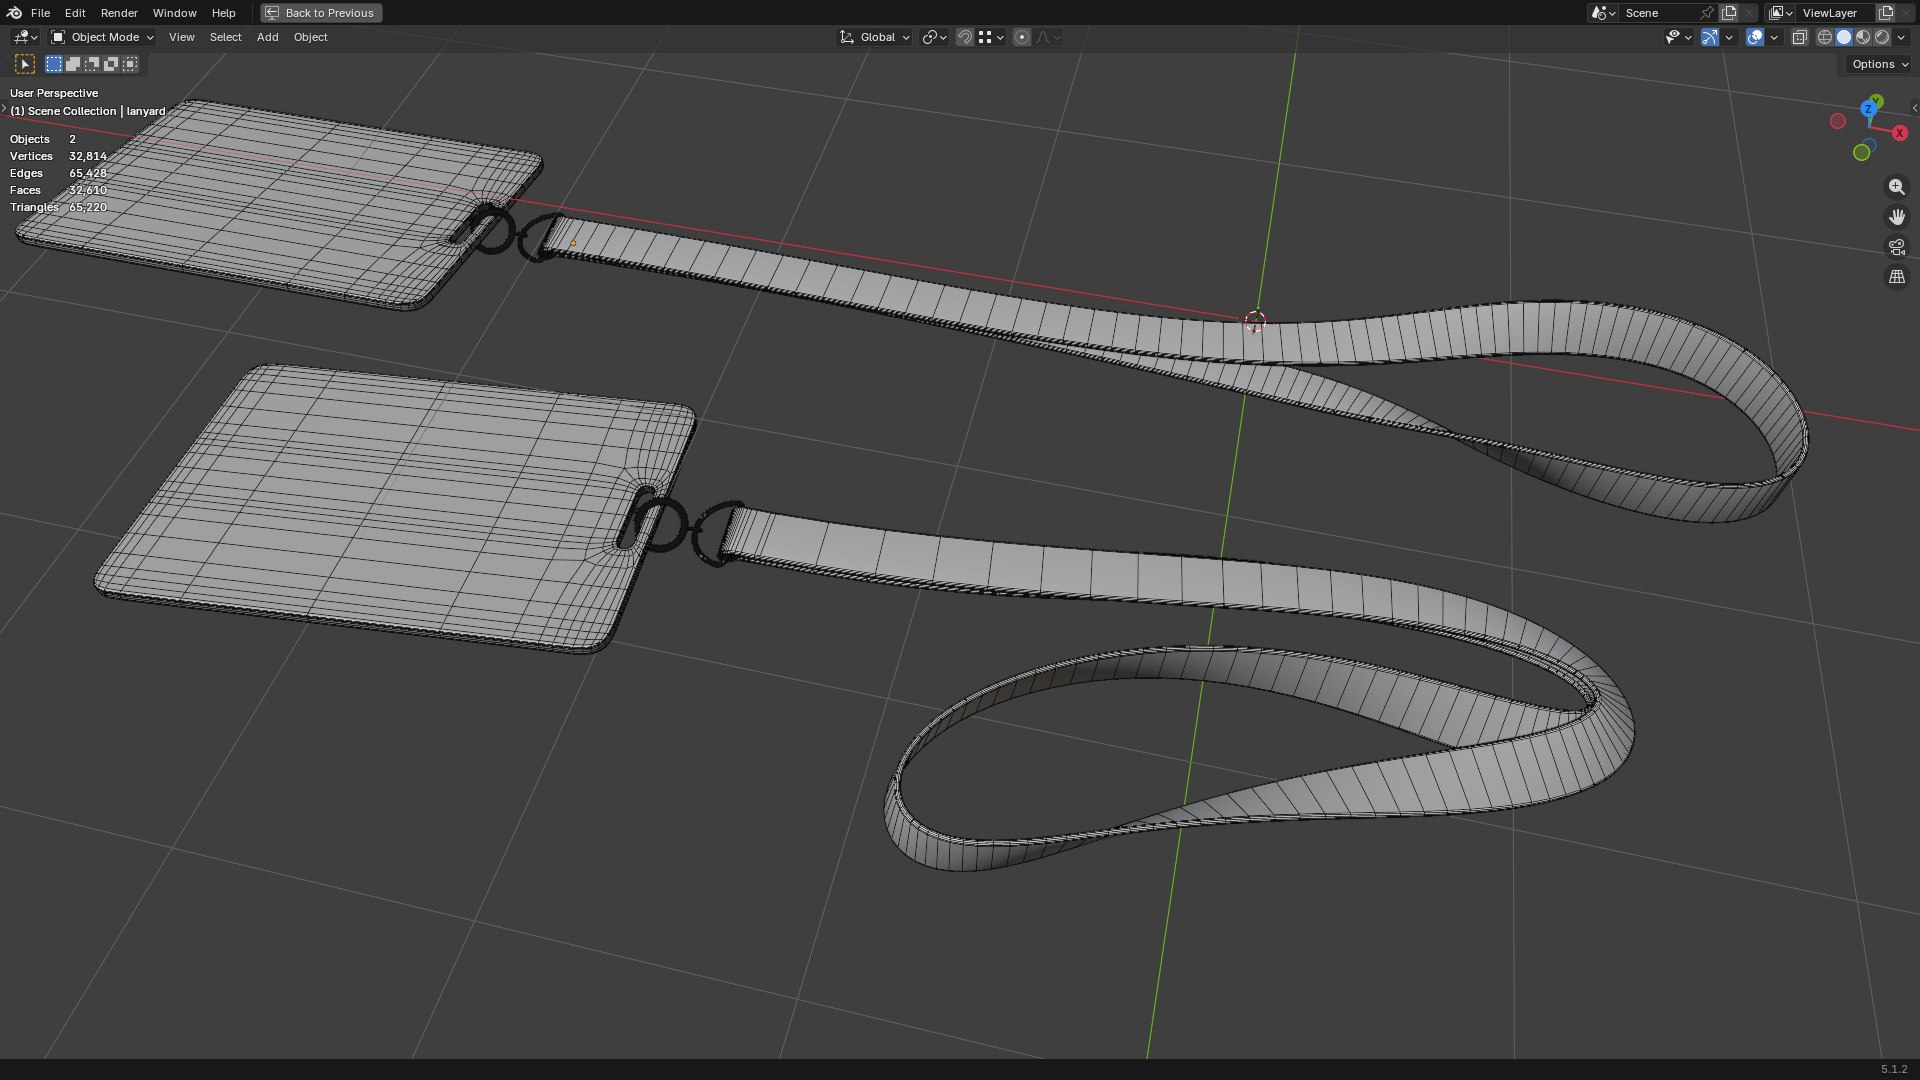Select the Select Box tool icon

(26, 64)
